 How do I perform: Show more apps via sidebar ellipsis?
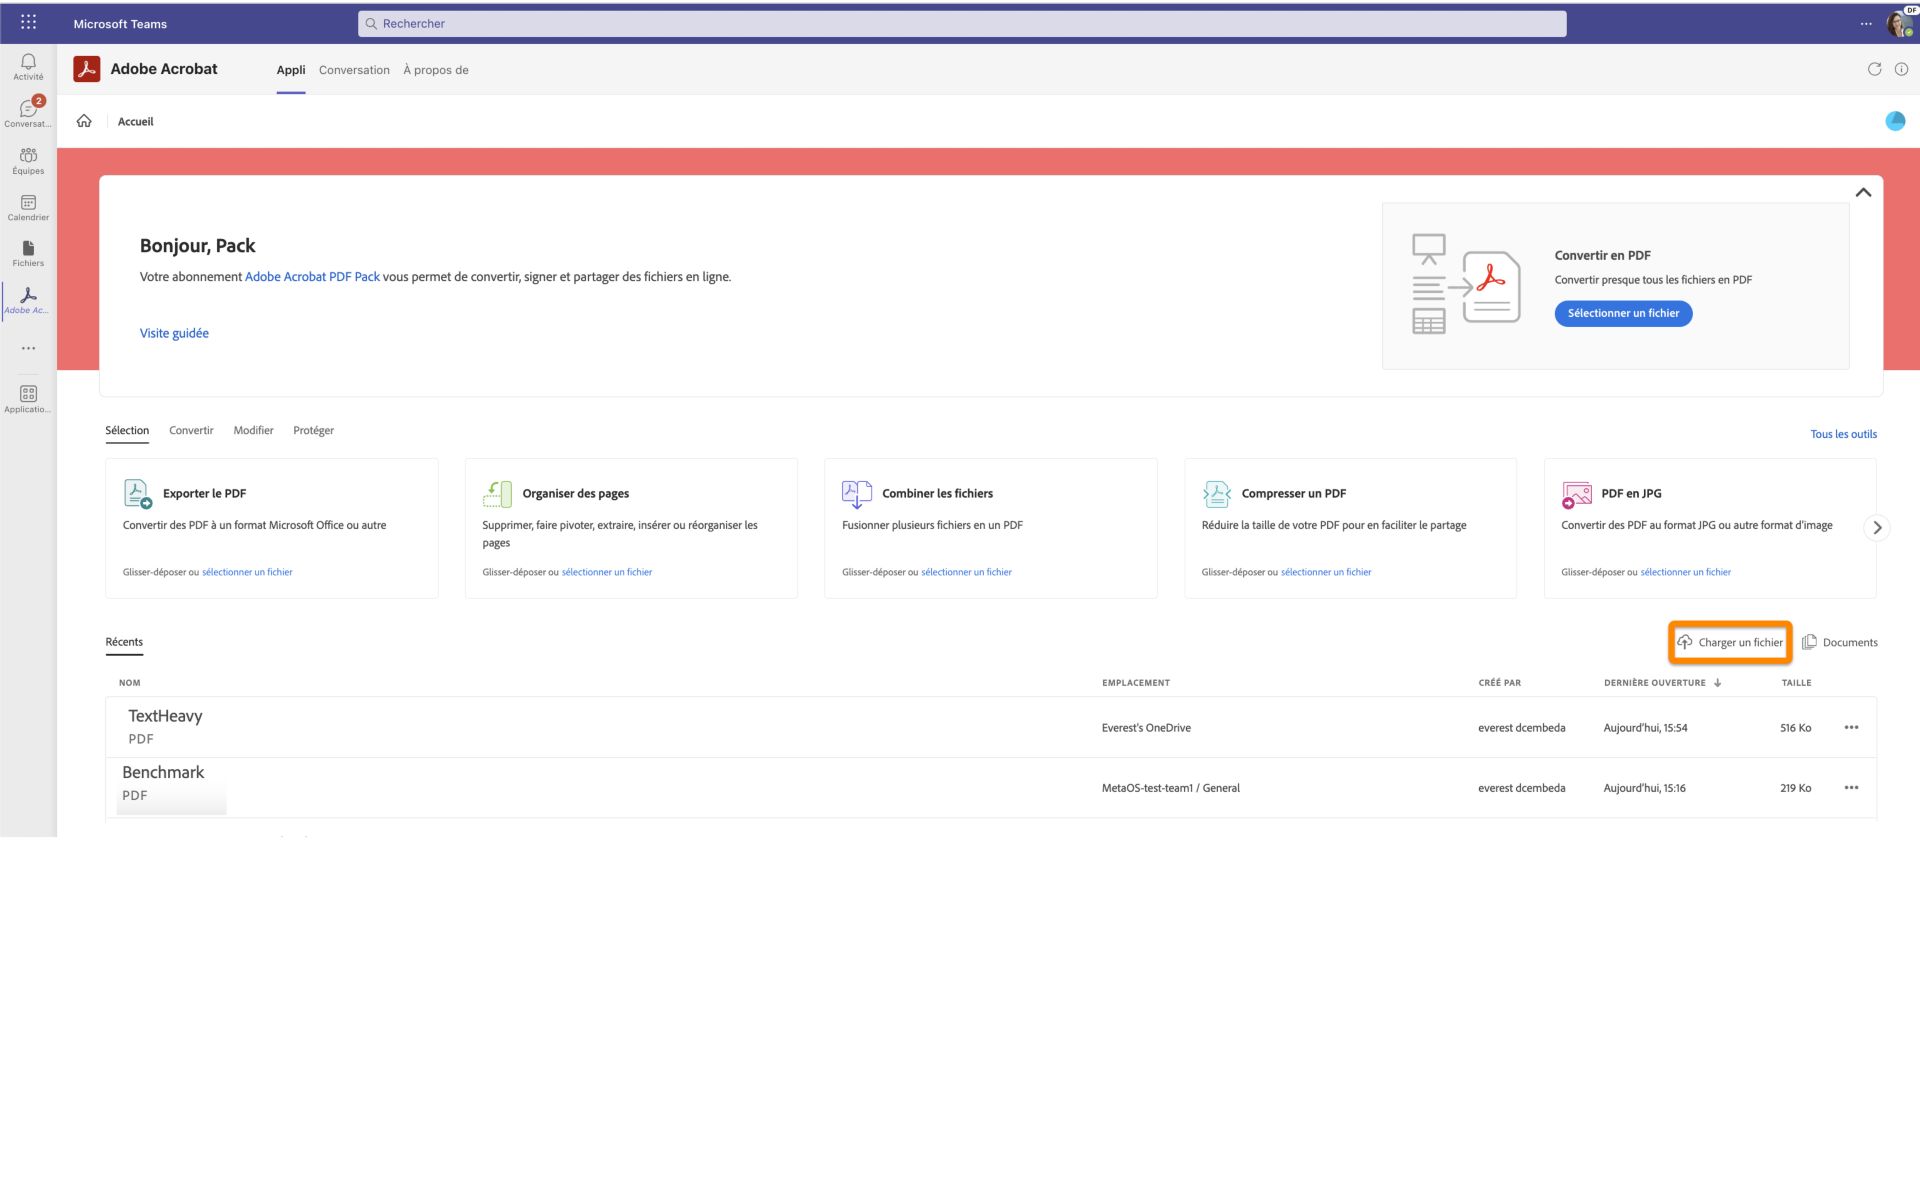pos(28,348)
